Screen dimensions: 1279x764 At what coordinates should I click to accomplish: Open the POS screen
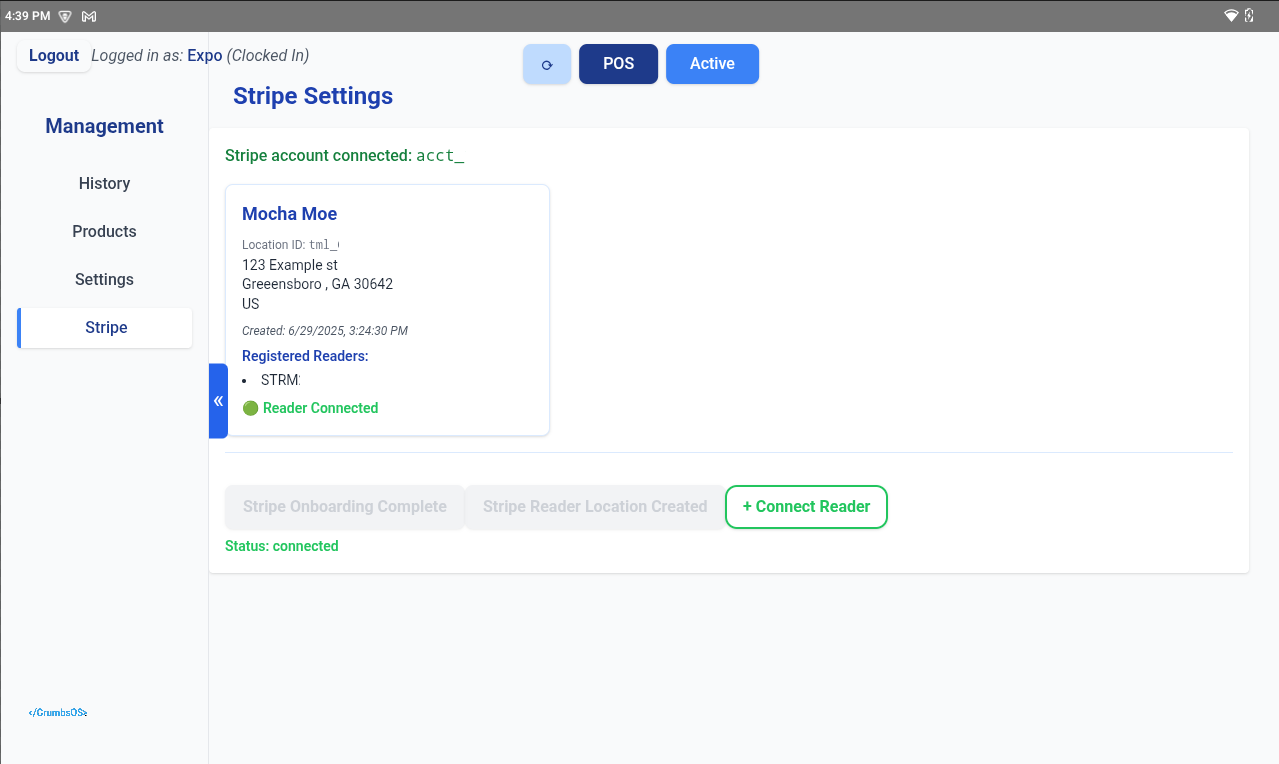click(618, 64)
